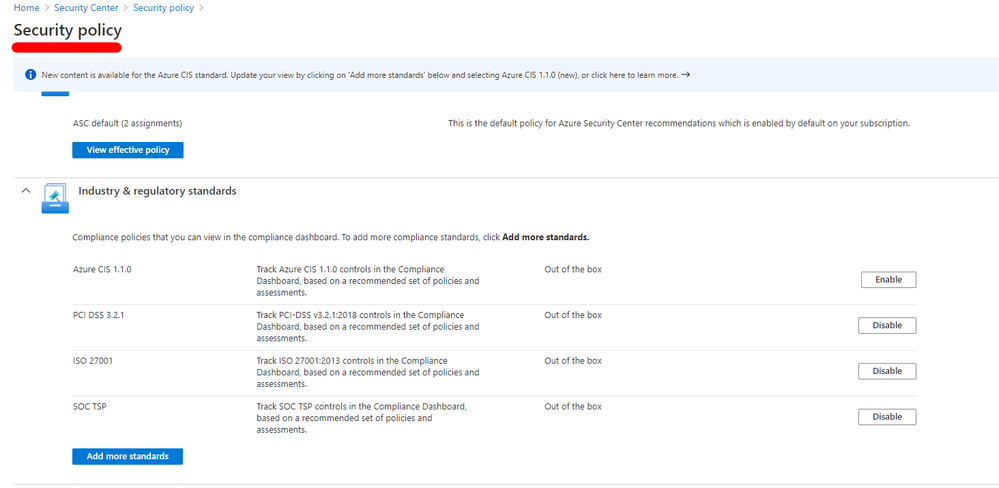
Task: Go to Security Center breadcrumb
Action: tap(86, 8)
